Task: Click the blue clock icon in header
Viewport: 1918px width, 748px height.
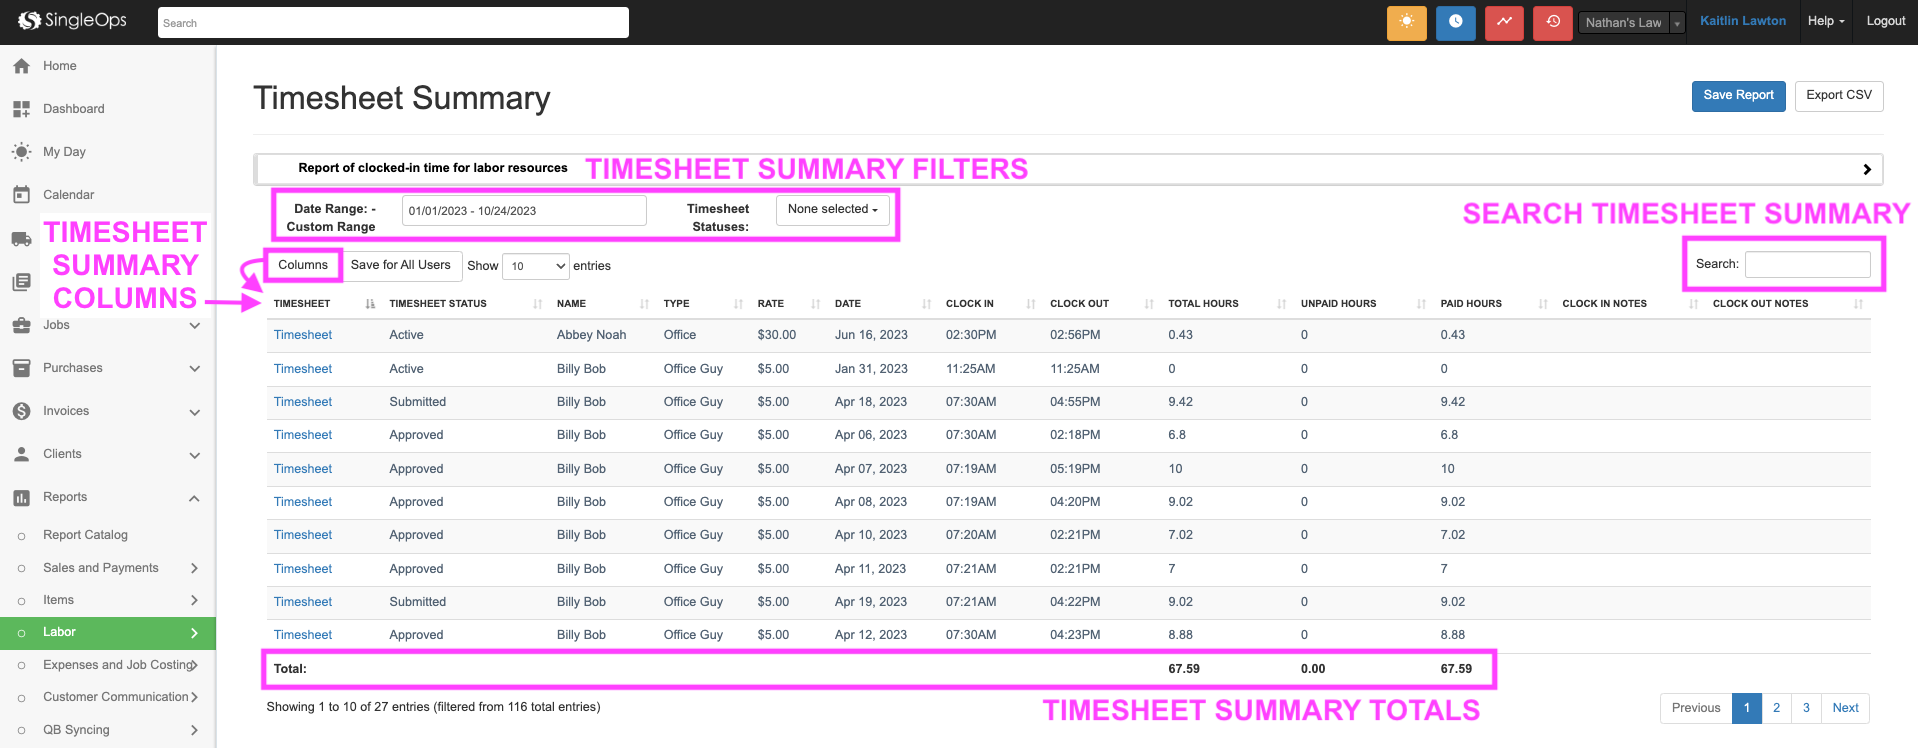Action: pos(1455,22)
